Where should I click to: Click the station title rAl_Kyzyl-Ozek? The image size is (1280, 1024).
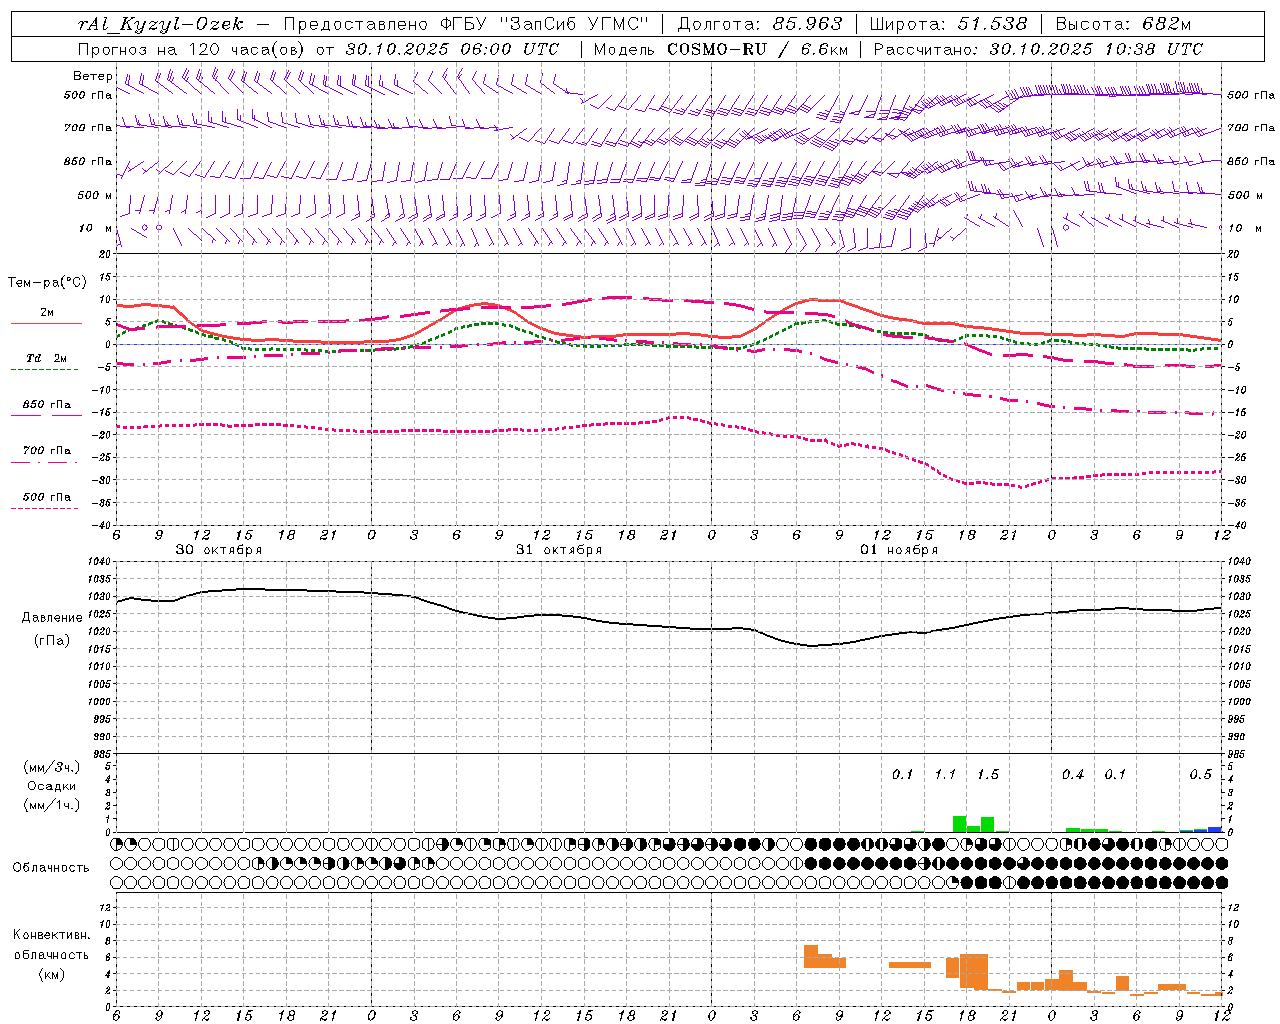pos(160,24)
